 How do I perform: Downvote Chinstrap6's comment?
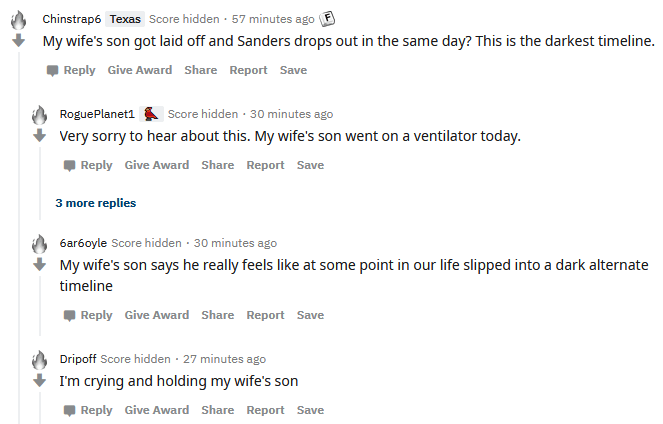18,41
